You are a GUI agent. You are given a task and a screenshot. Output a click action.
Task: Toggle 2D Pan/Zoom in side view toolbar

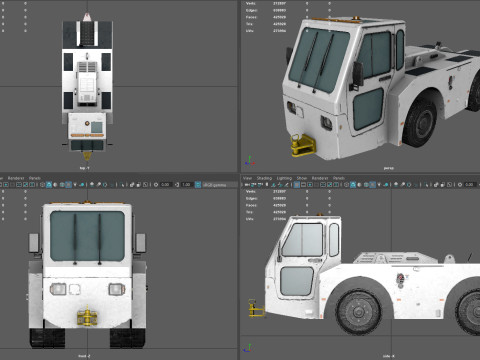tap(280, 184)
